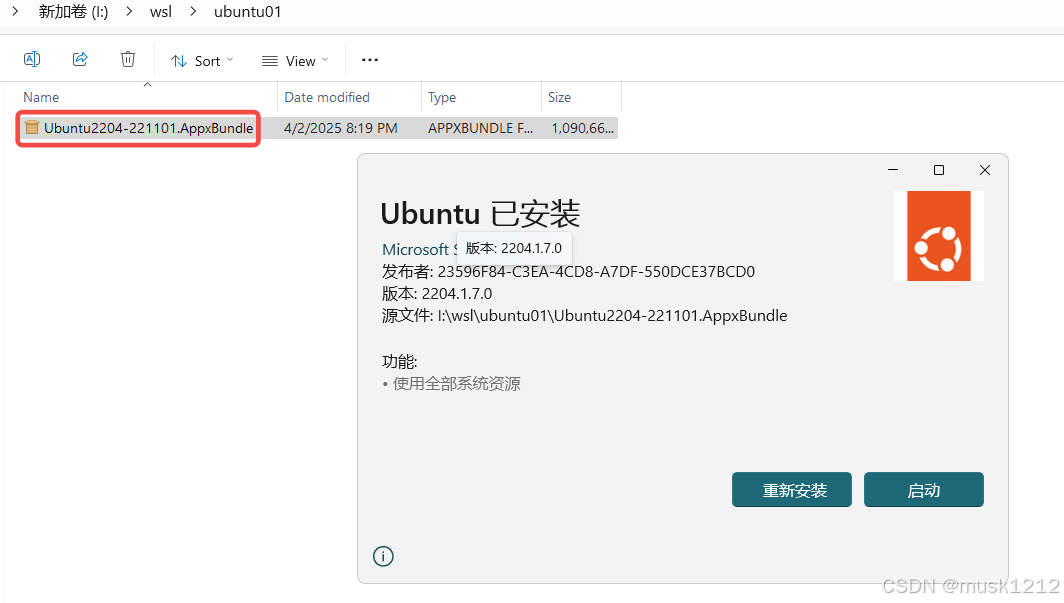This screenshot has height=603, width=1064.
Task: Click the Share icon in Explorer toolbar
Action: click(x=80, y=60)
